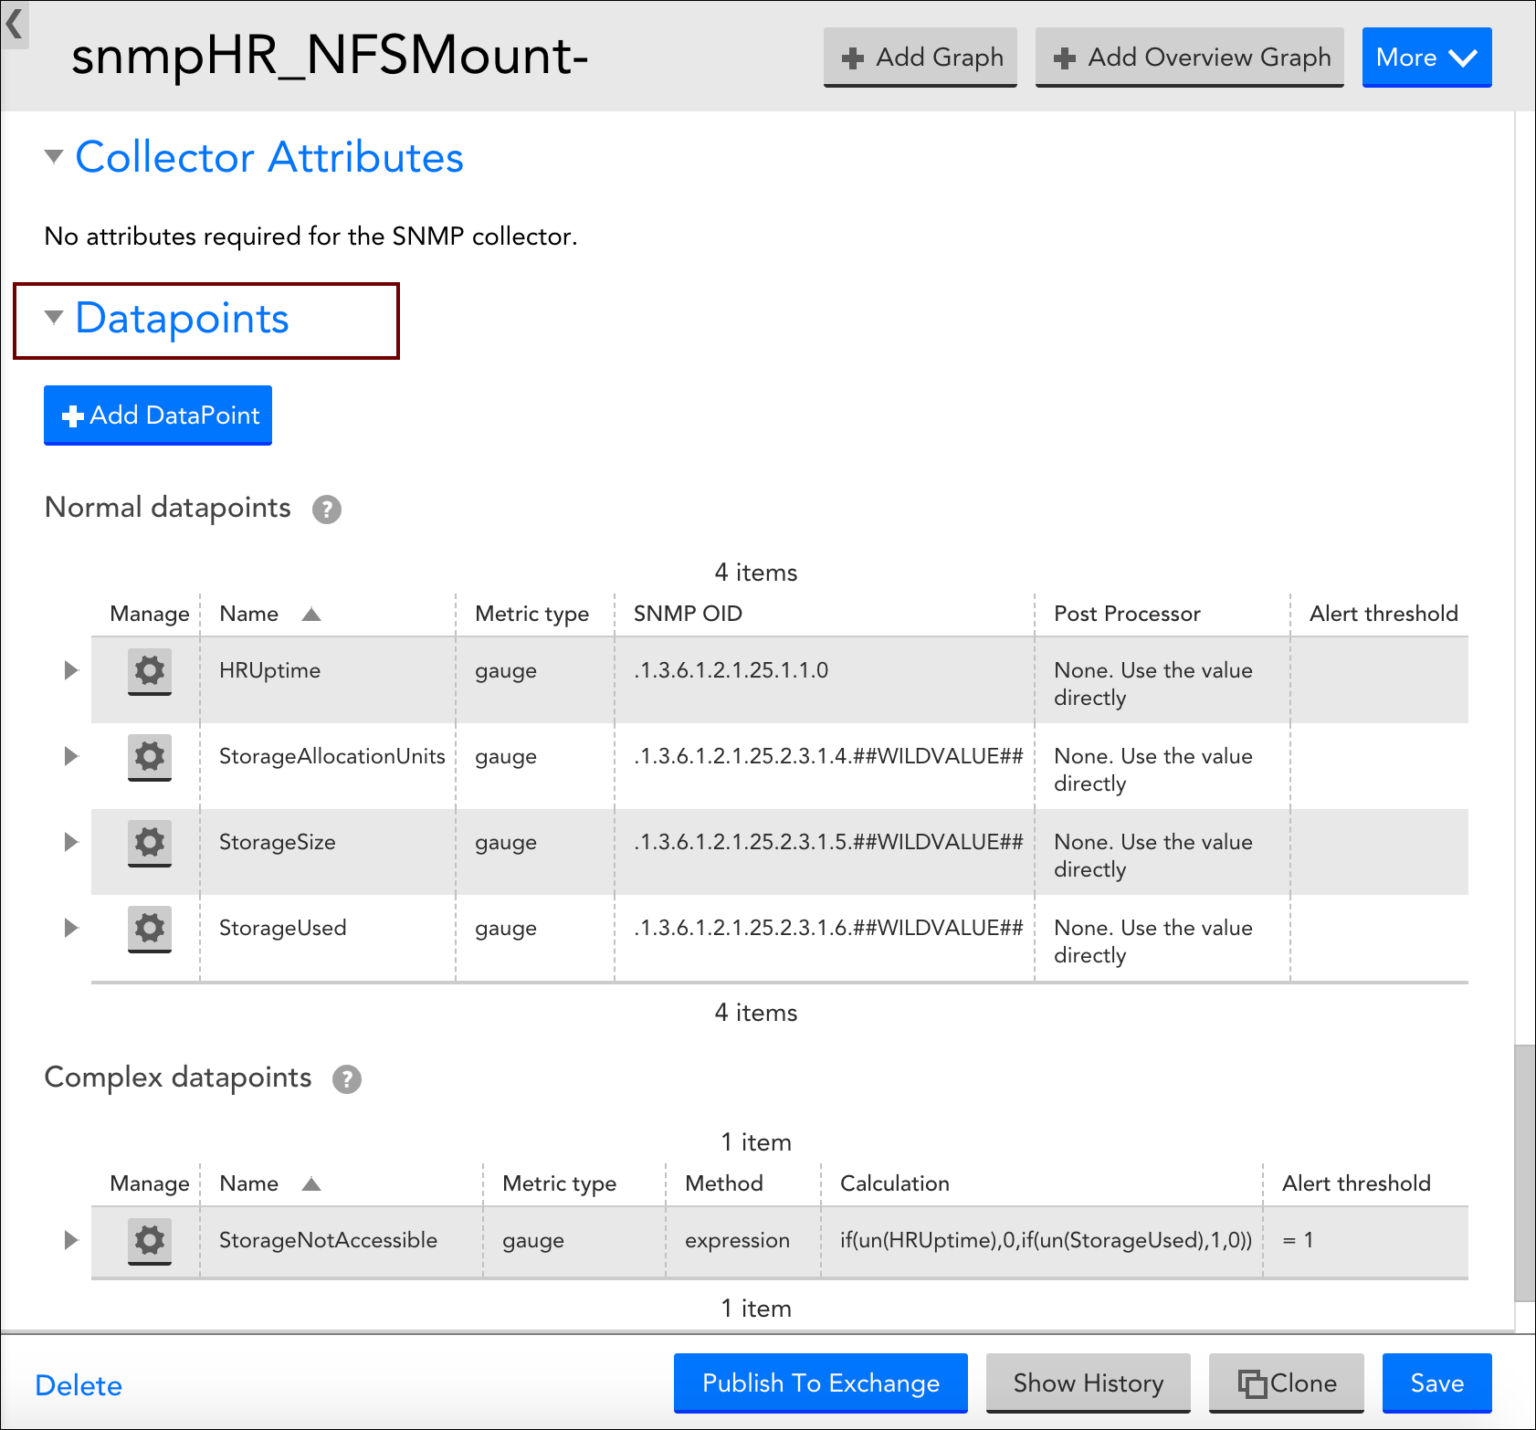
Task: Sort normal datapoints by Name column
Action: click(x=249, y=614)
